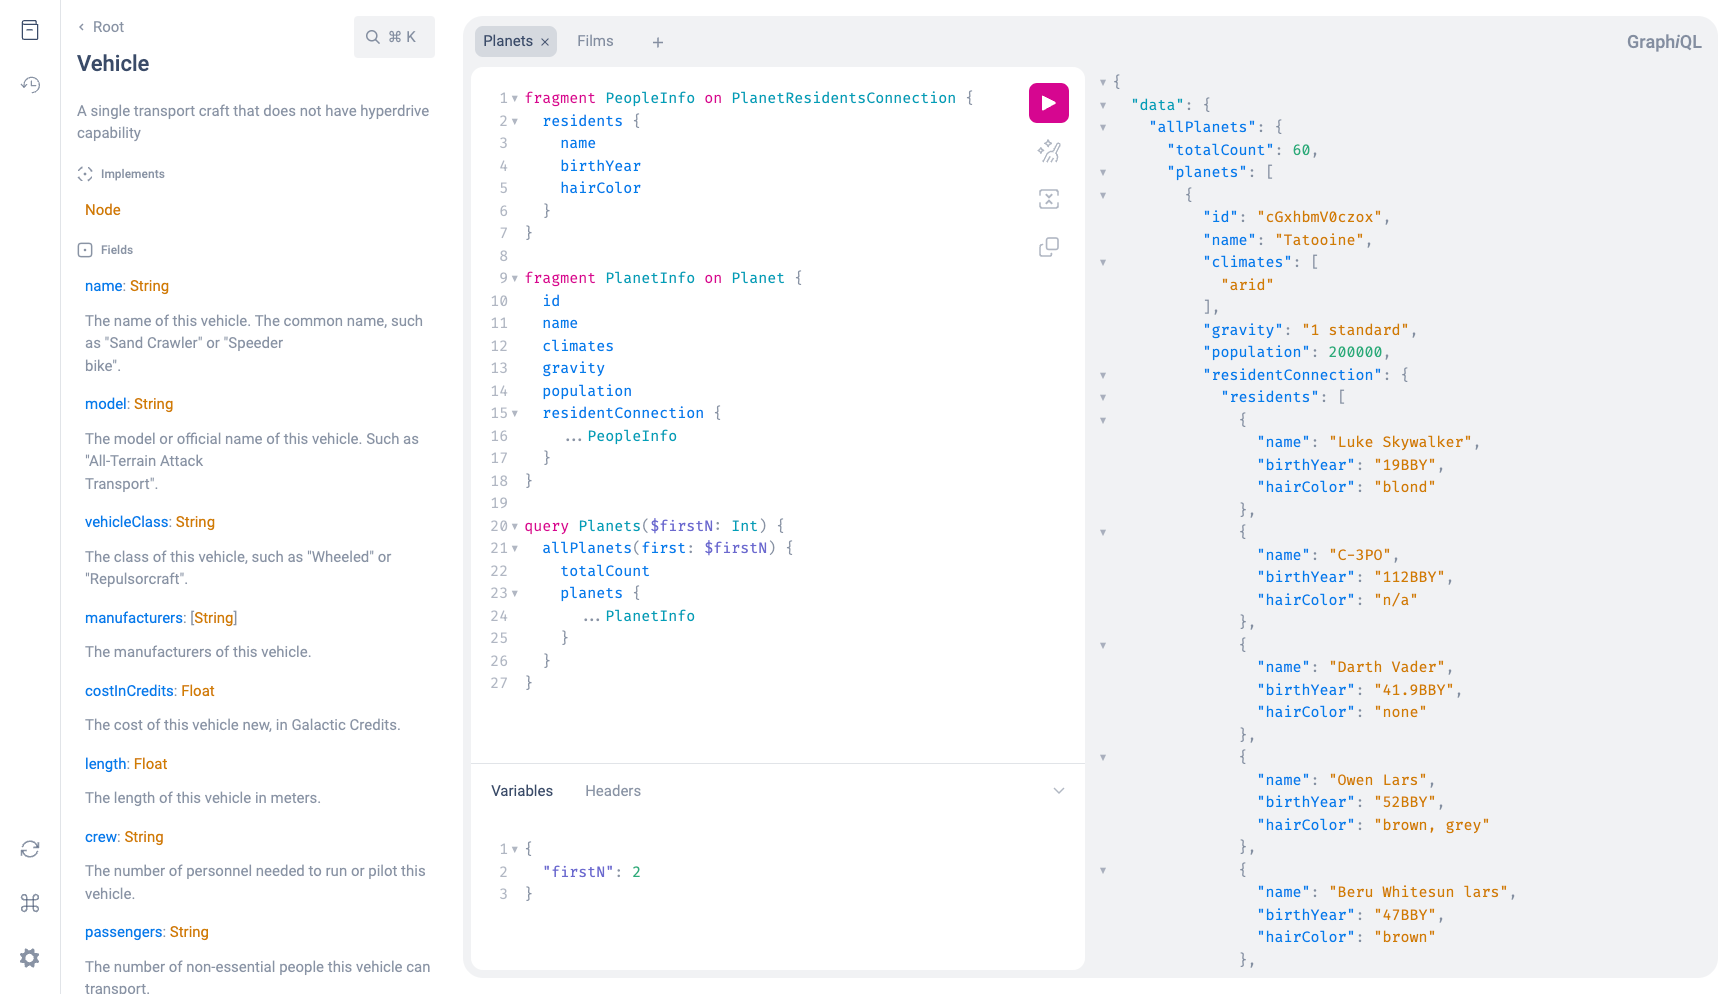Merge fragments into the query with the merge icon
The width and height of the screenshot is (1734, 994).
tap(1048, 199)
